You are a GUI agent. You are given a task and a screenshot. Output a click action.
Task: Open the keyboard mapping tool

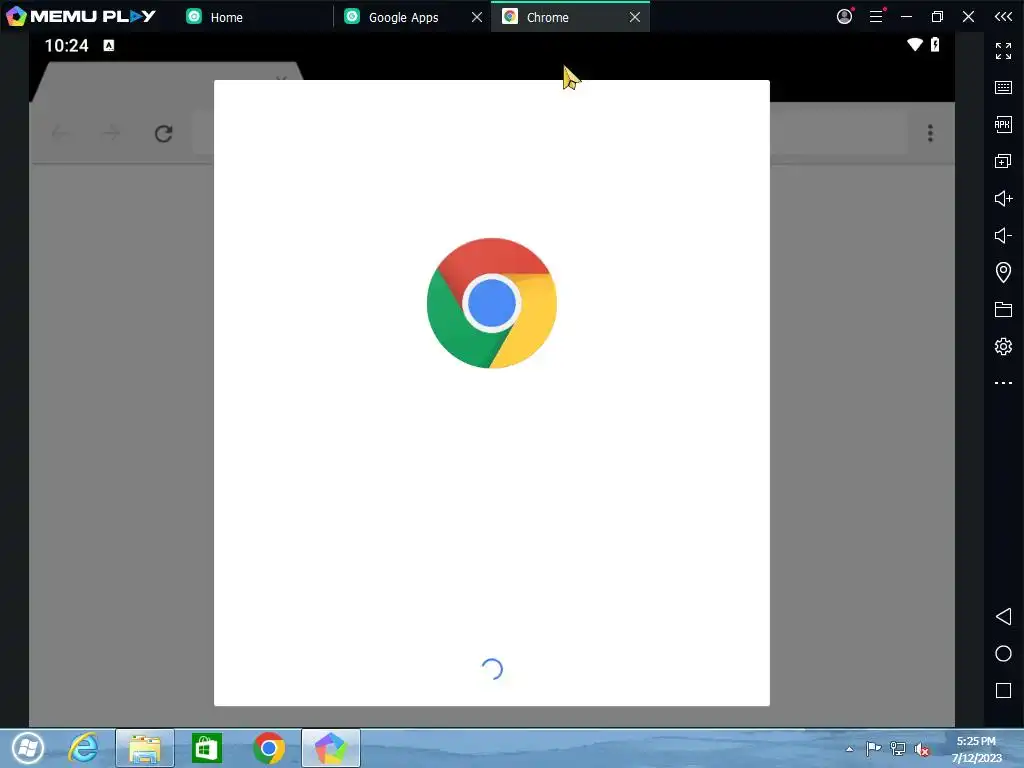(x=1003, y=88)
